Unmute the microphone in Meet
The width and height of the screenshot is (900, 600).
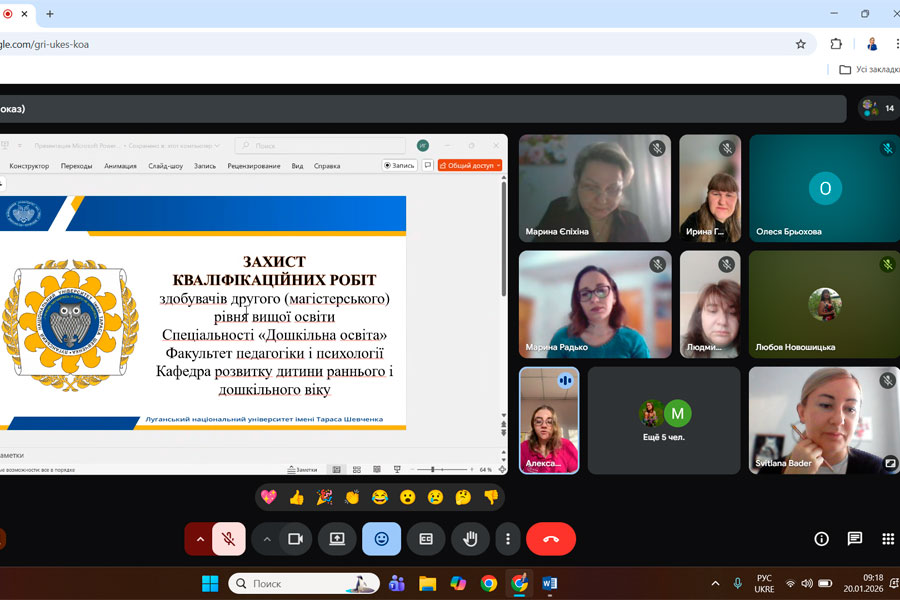(228, 539)
